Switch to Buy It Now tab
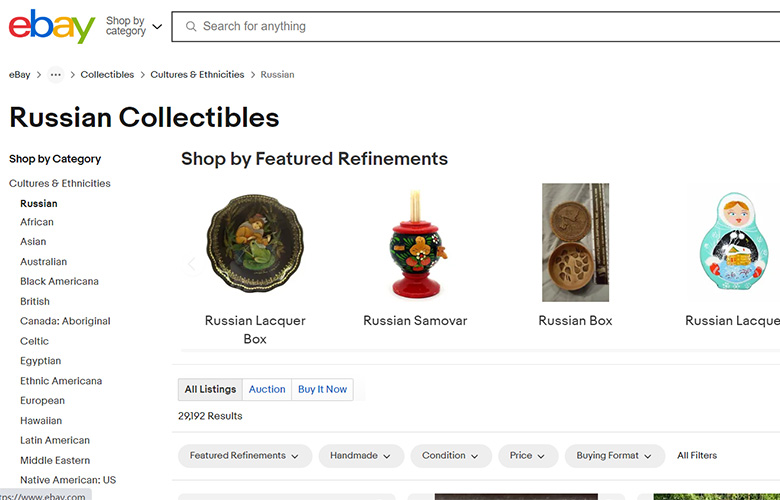780x500 pixels. coord(322,389)
